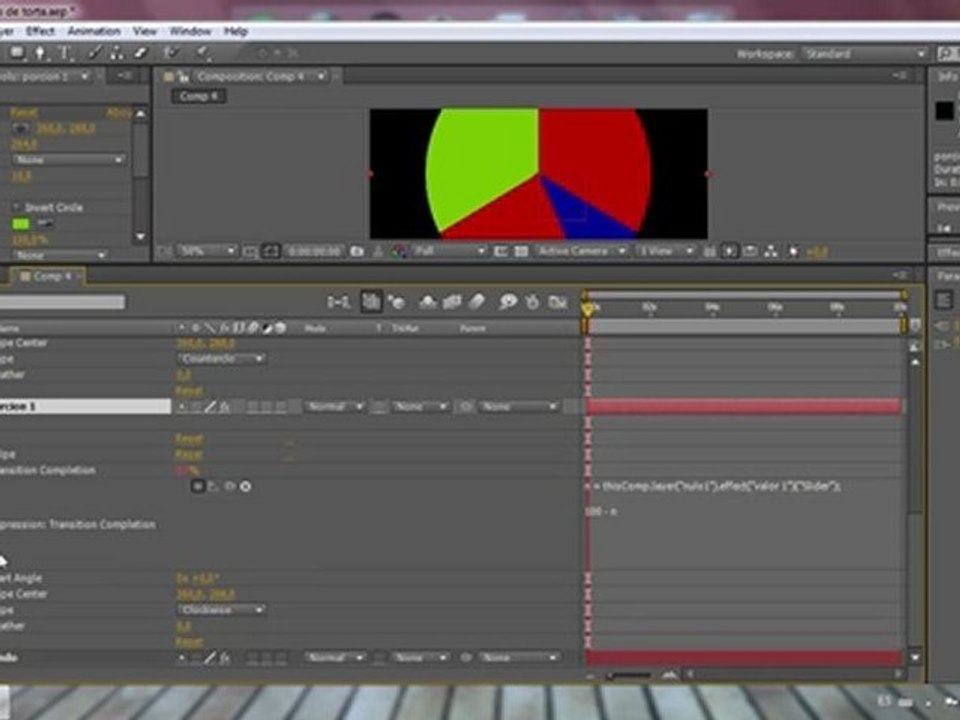Select the Clone Stamp tool
The width and height of the screenshot is (960, 720).
[x=116, y=53]
